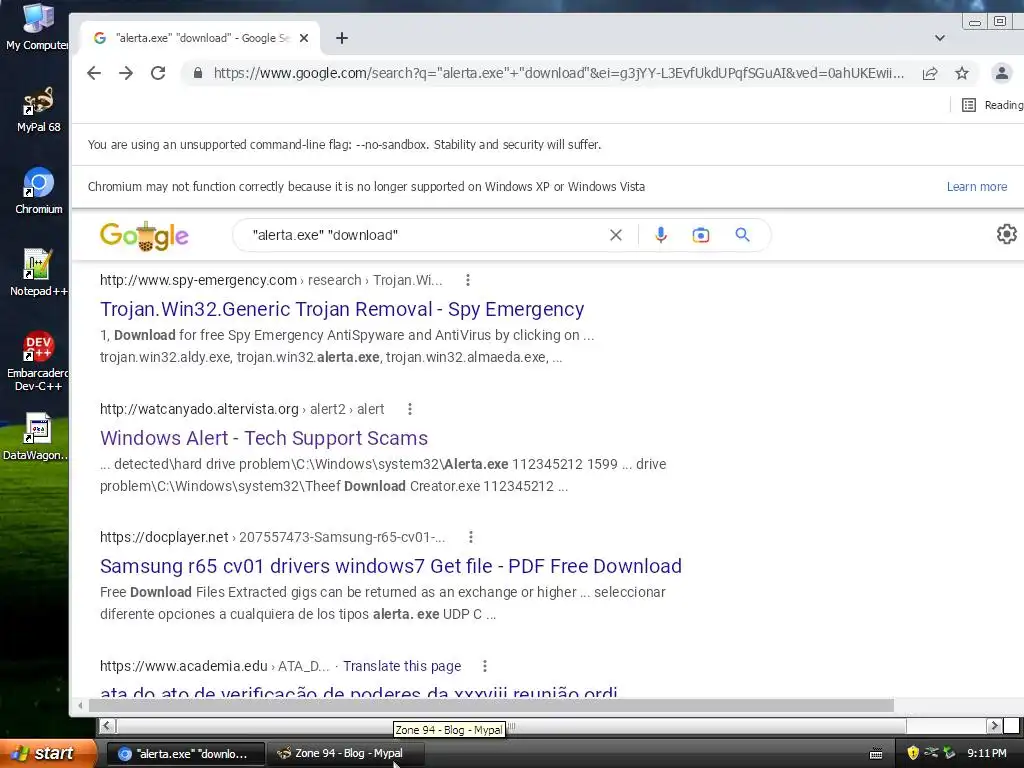Open more options for spy-emergency.com result

coord(468,280)
